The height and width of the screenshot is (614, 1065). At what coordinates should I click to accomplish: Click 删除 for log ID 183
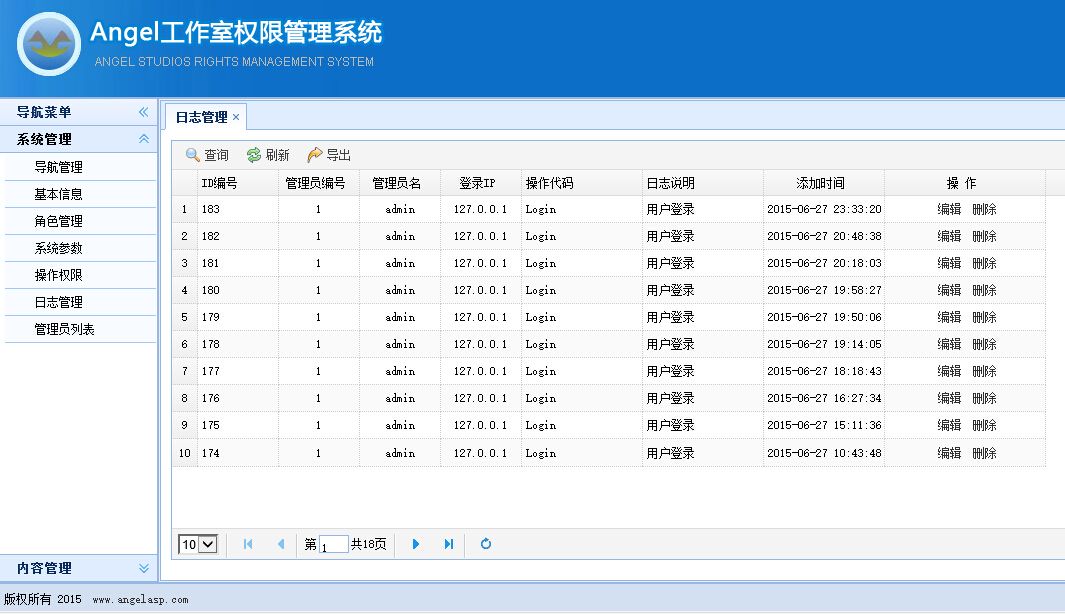coord(984,209)
